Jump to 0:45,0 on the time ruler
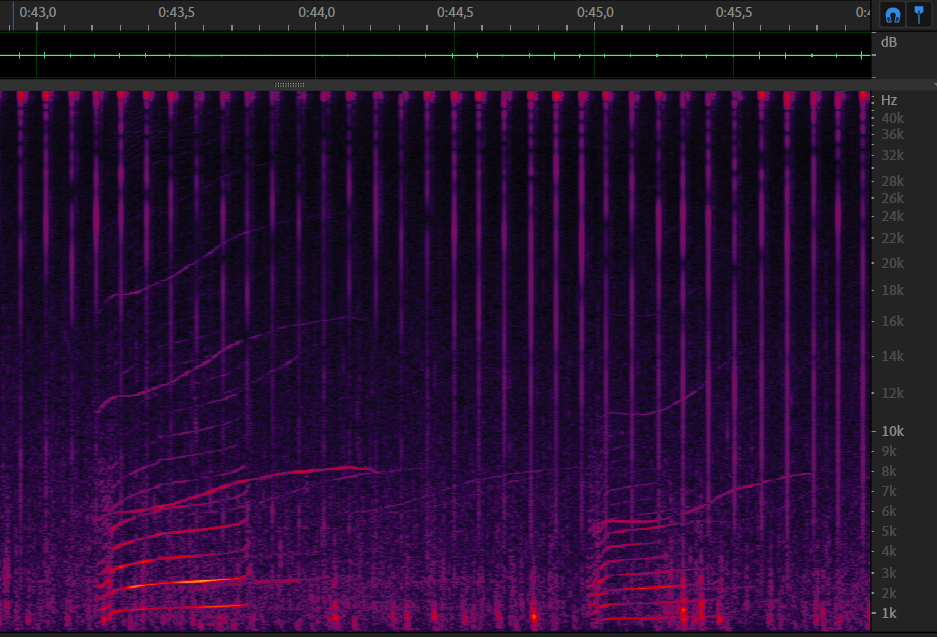Screen dimensions: 937x637 595,12
